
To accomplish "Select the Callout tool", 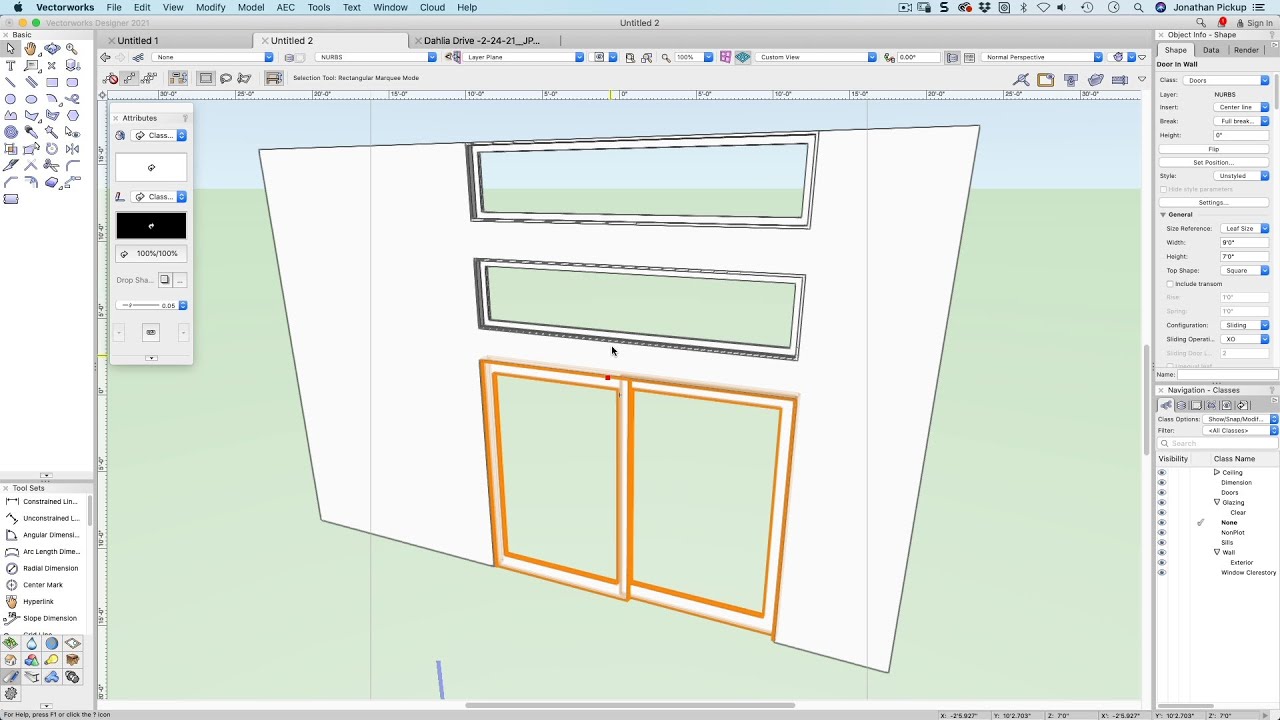I will [31, 65].
